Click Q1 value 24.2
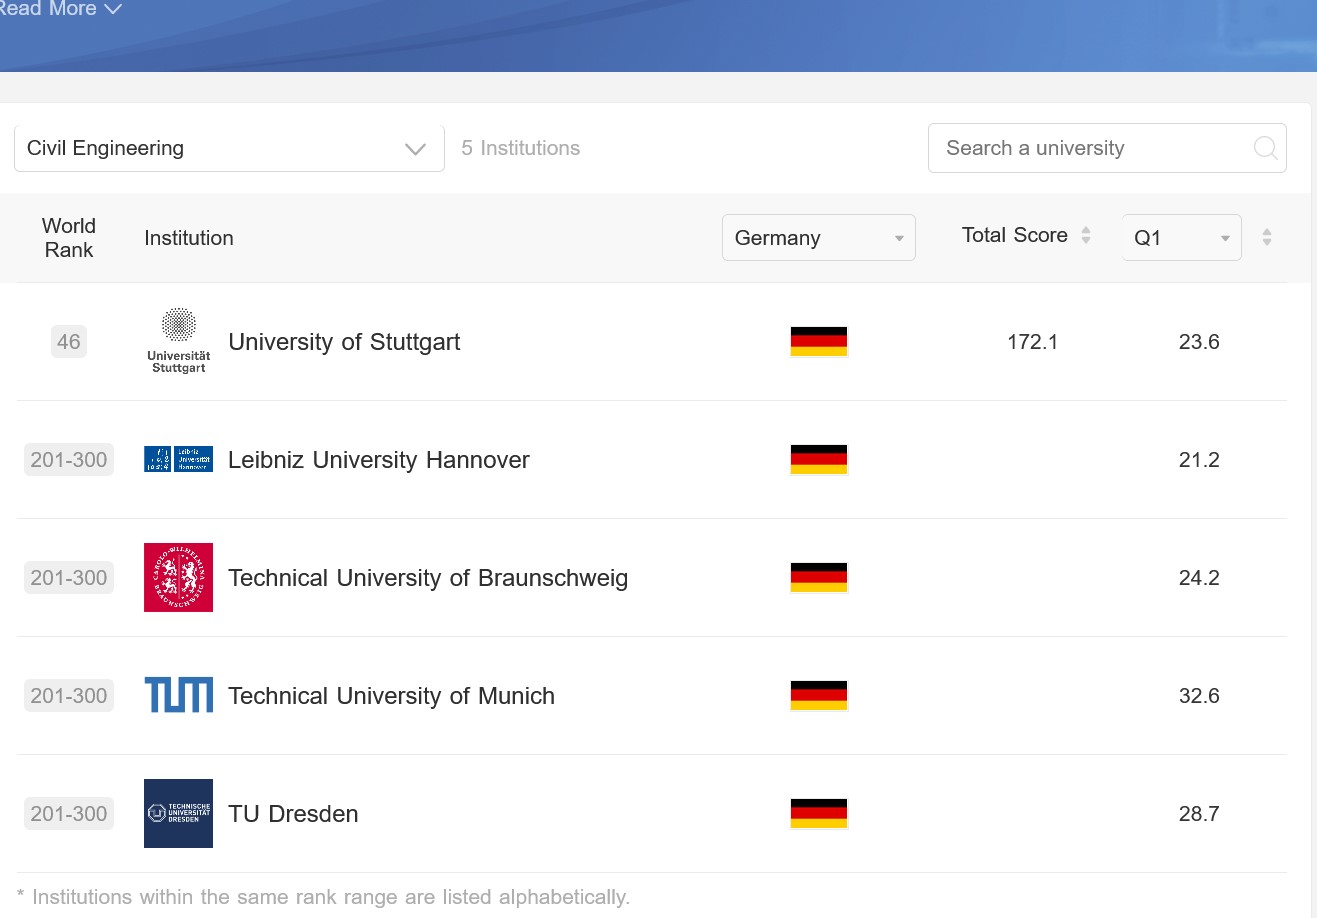The image size is (1317, 918). point(1199,578)
